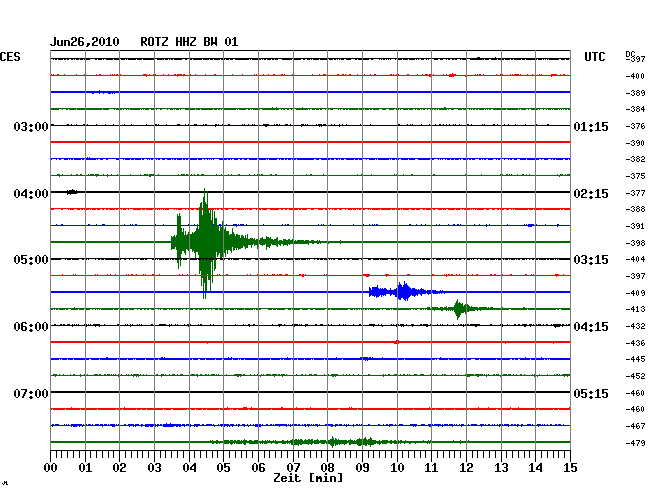Click the DC offset value -390
Screen dimensions: 650x494
[635, 143]
